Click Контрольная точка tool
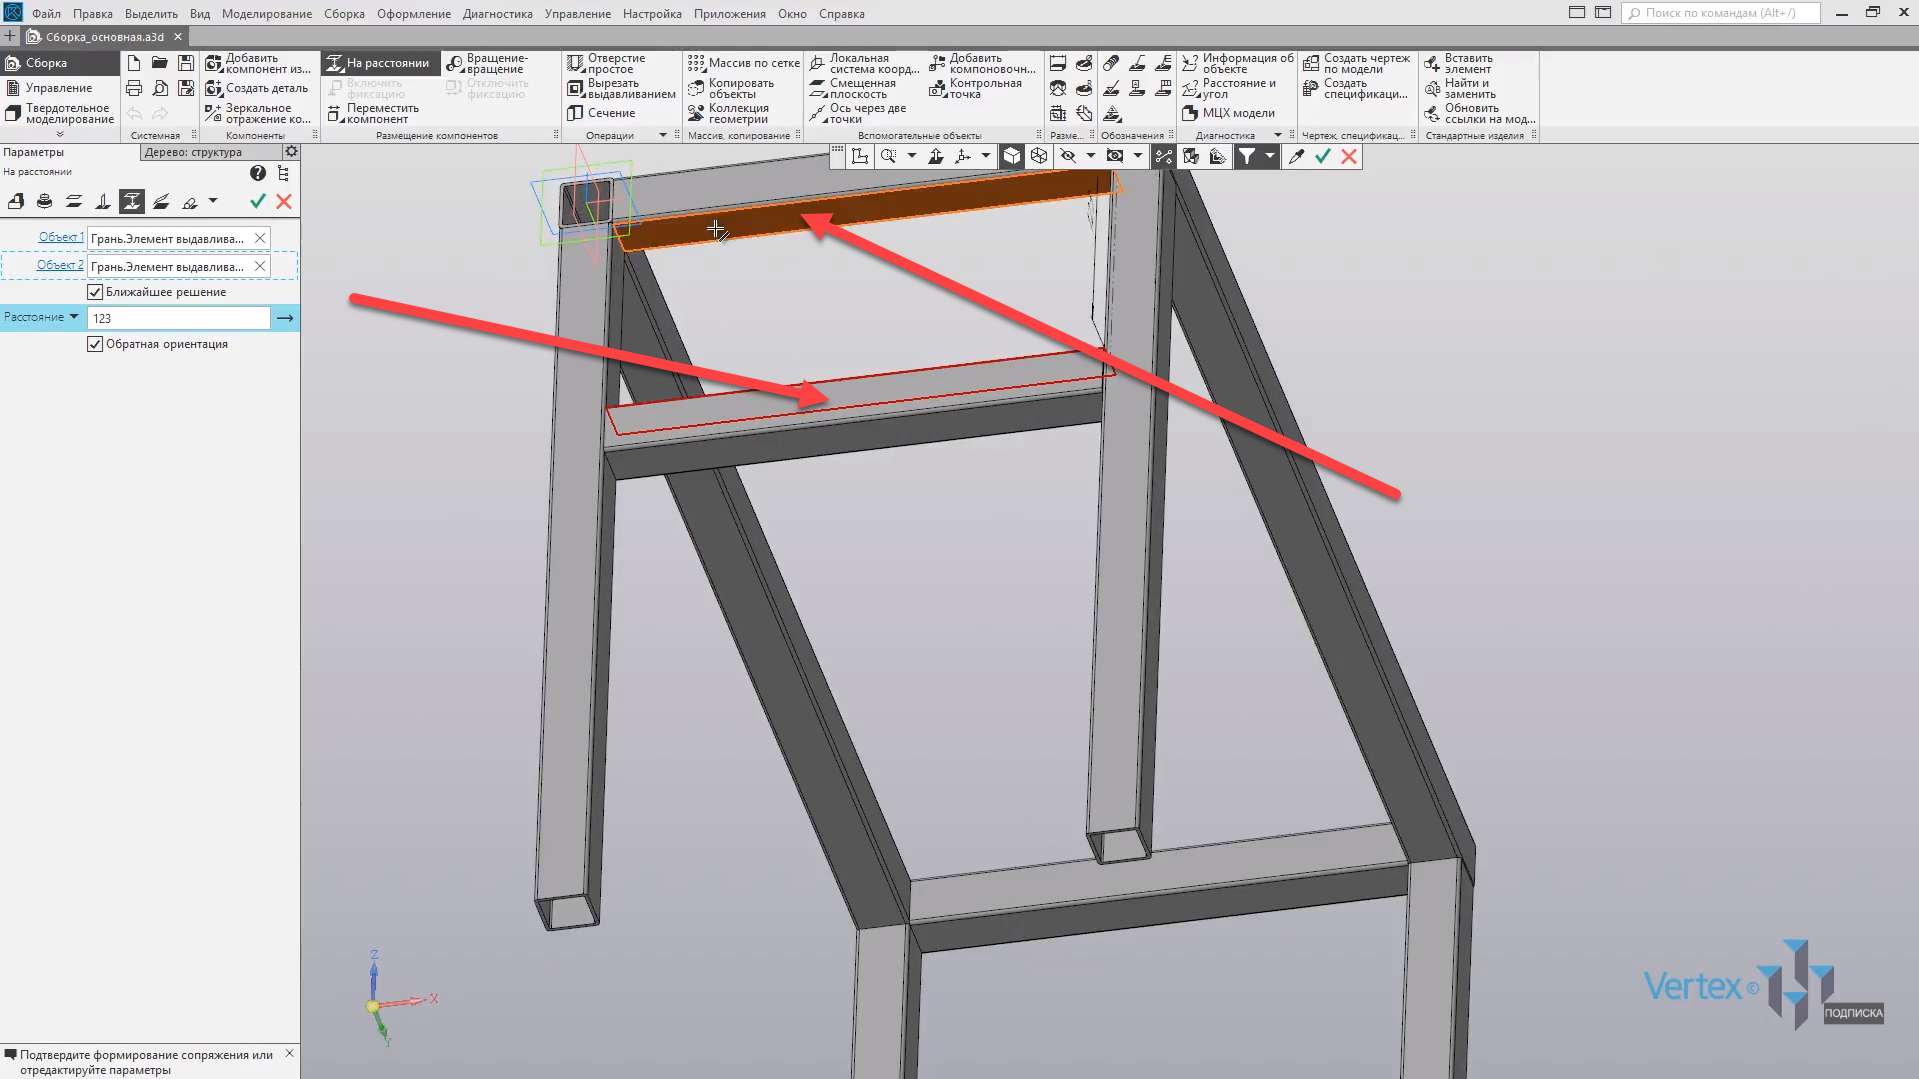 (x=976, y=88)
